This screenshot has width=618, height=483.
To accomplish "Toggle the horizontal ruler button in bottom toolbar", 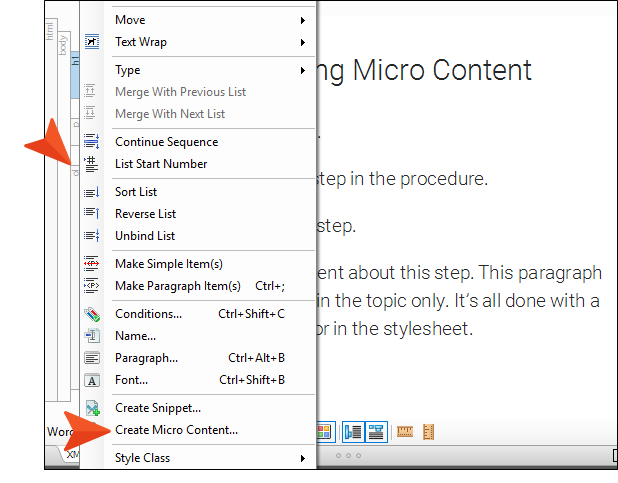I will click(405, 432).
